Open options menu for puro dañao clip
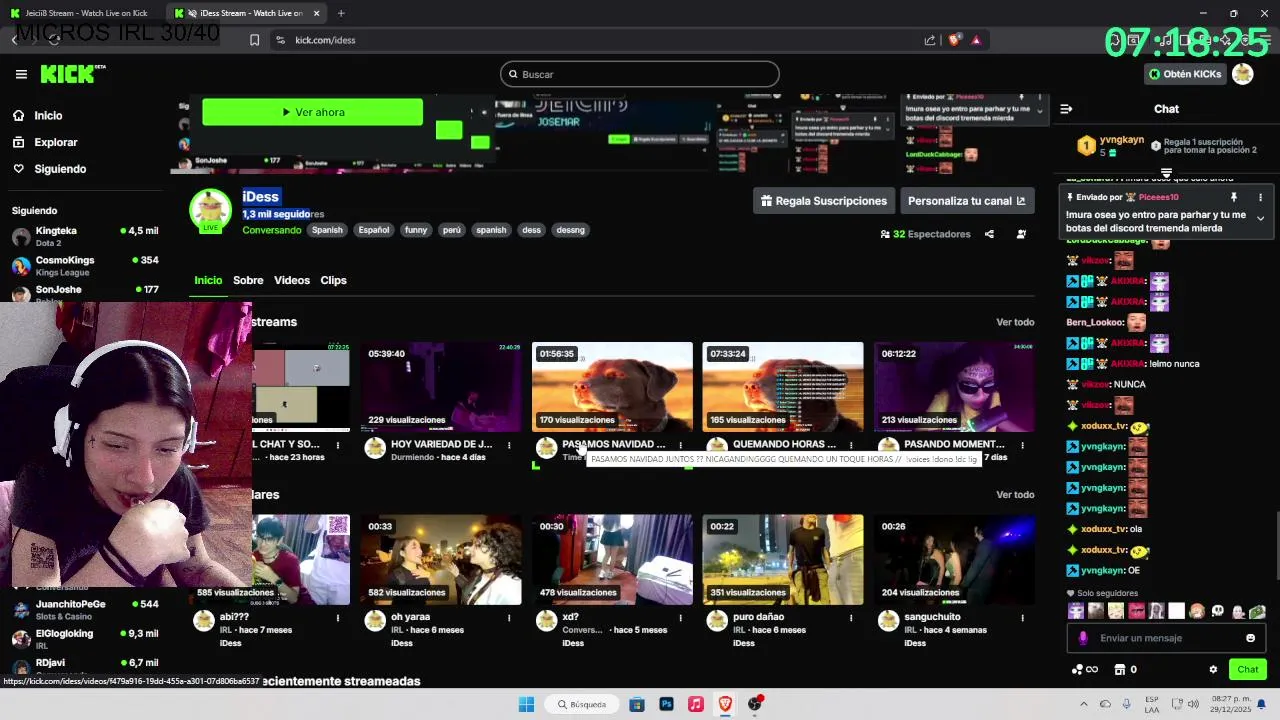Image resolution: width=1280 pixels, height=720 pixels. point(851,618)
